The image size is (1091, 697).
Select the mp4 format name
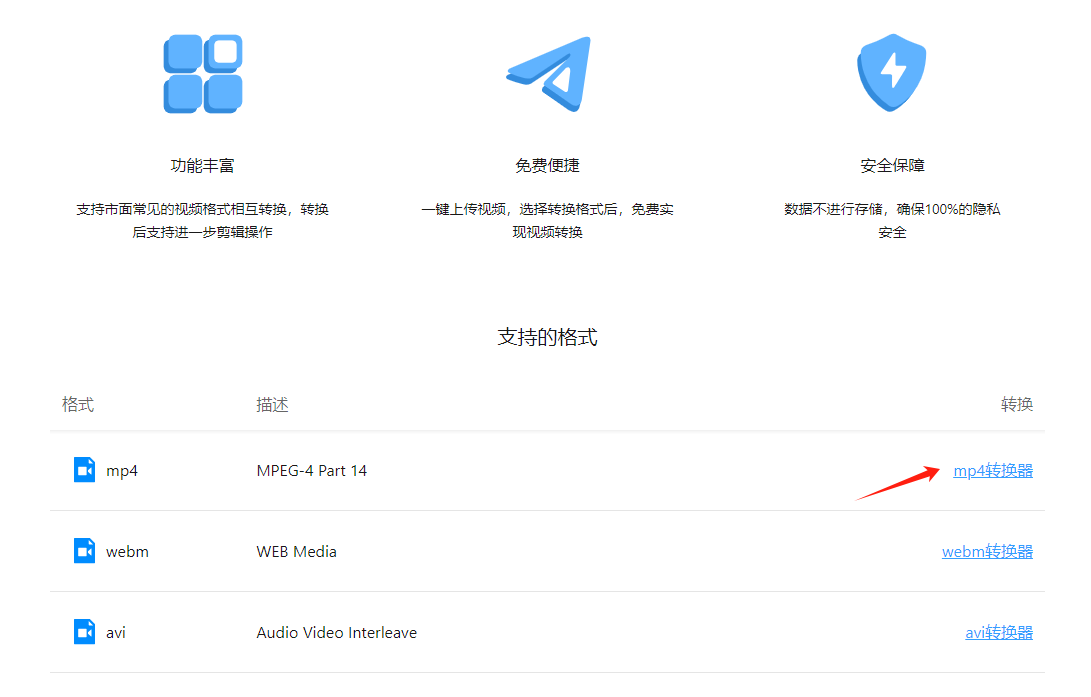click(x=122, y=471)
